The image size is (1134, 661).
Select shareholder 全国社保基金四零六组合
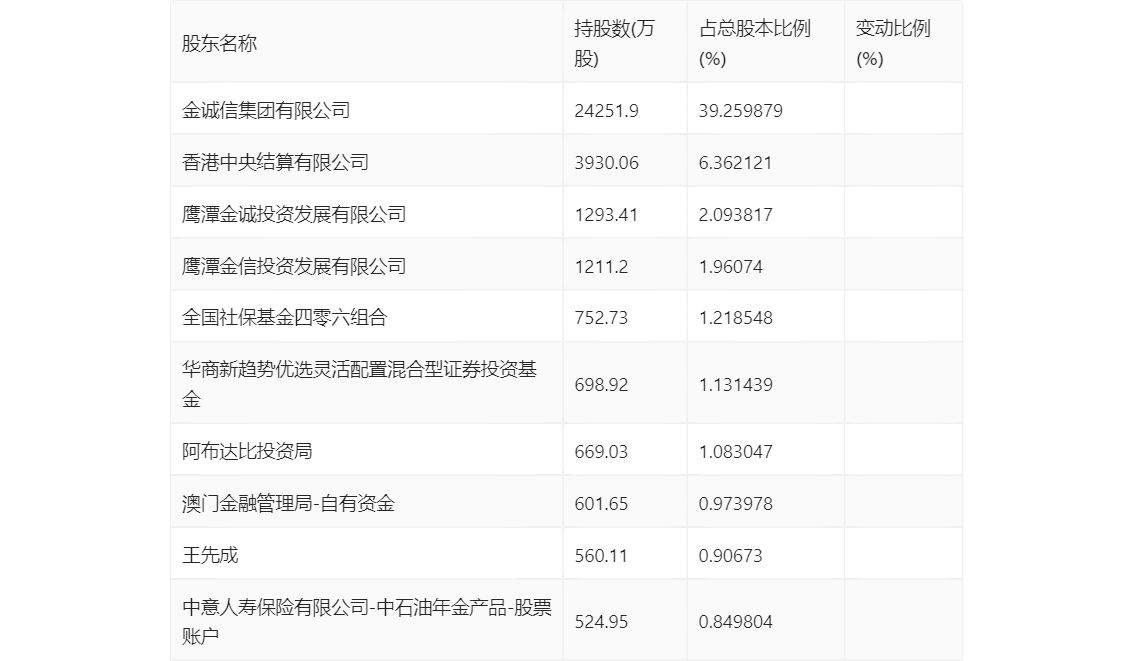click(285, 317)
